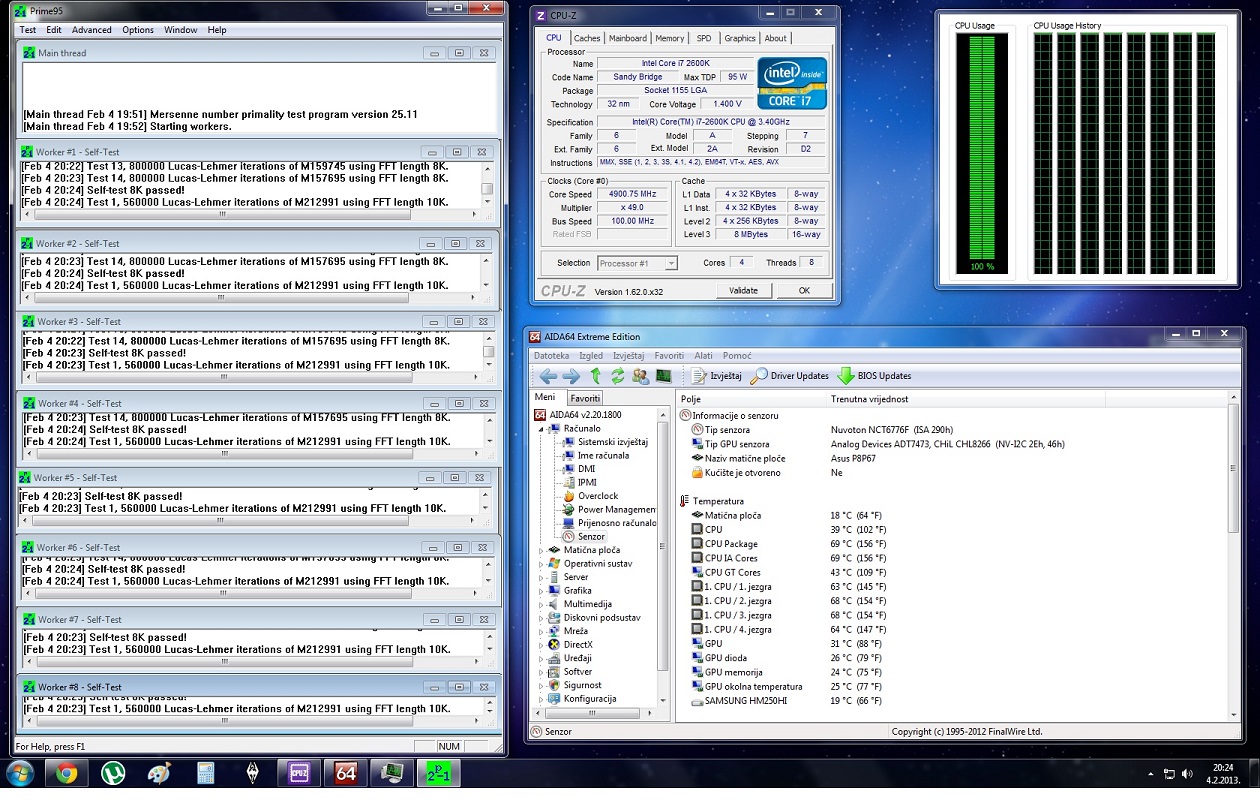
Task: Click the green up-level arrow in AIDA64
Action: tap(596, 376)
